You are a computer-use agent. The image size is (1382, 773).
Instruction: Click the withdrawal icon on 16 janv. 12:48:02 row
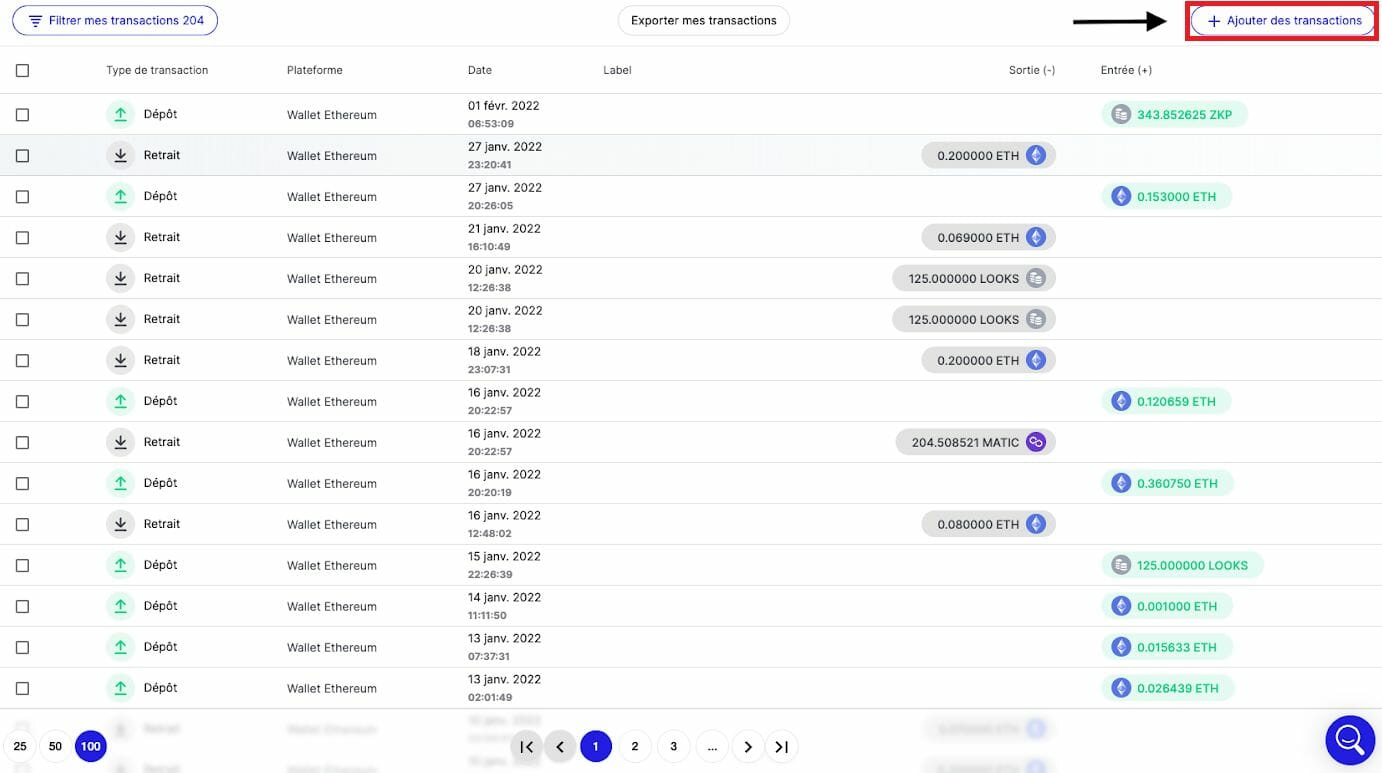pyautogui.click(x=120, y=524)
